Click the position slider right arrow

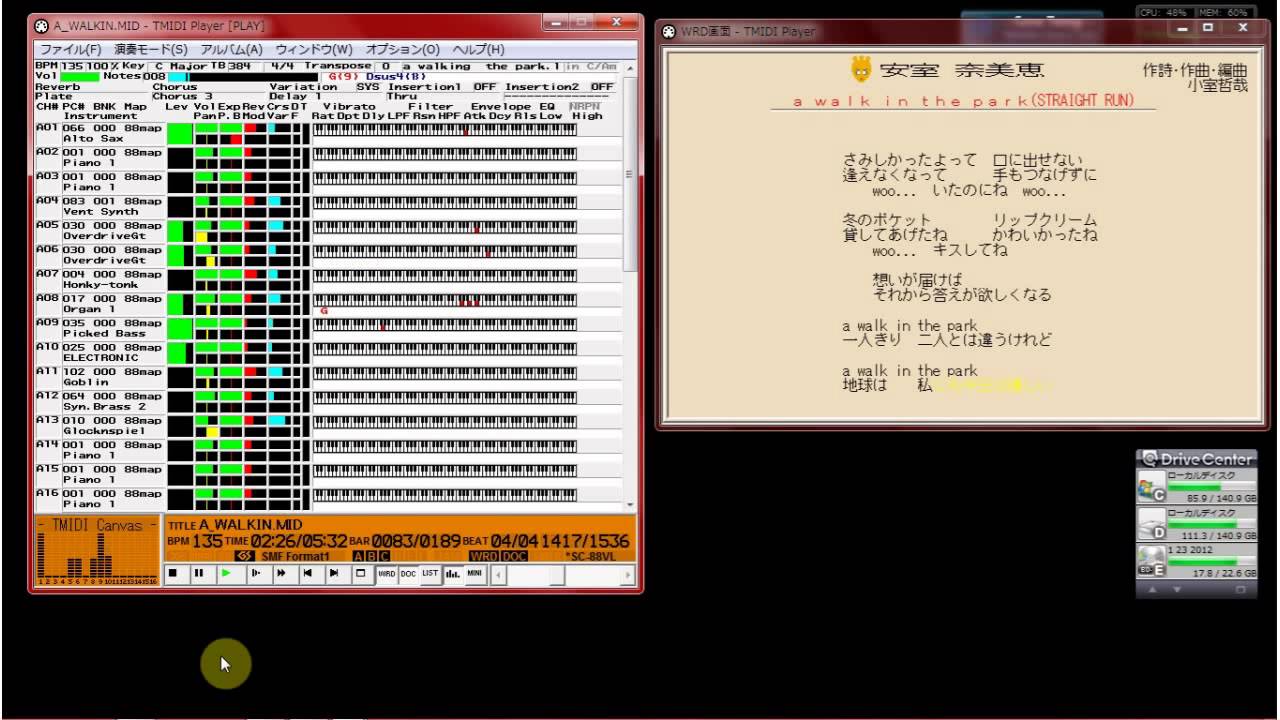coord(628,574)
